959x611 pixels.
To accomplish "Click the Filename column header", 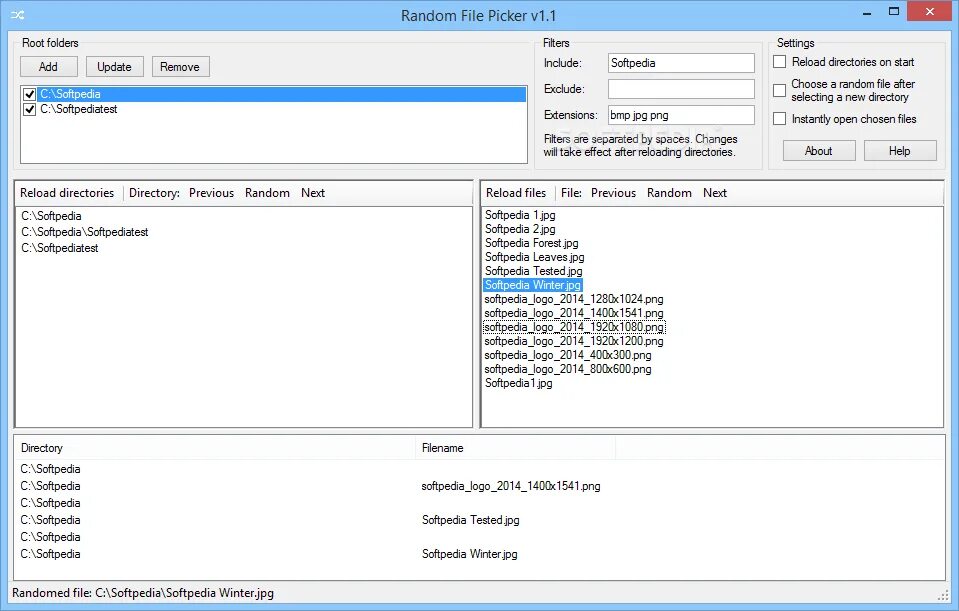I will click(x=516, y=448).
